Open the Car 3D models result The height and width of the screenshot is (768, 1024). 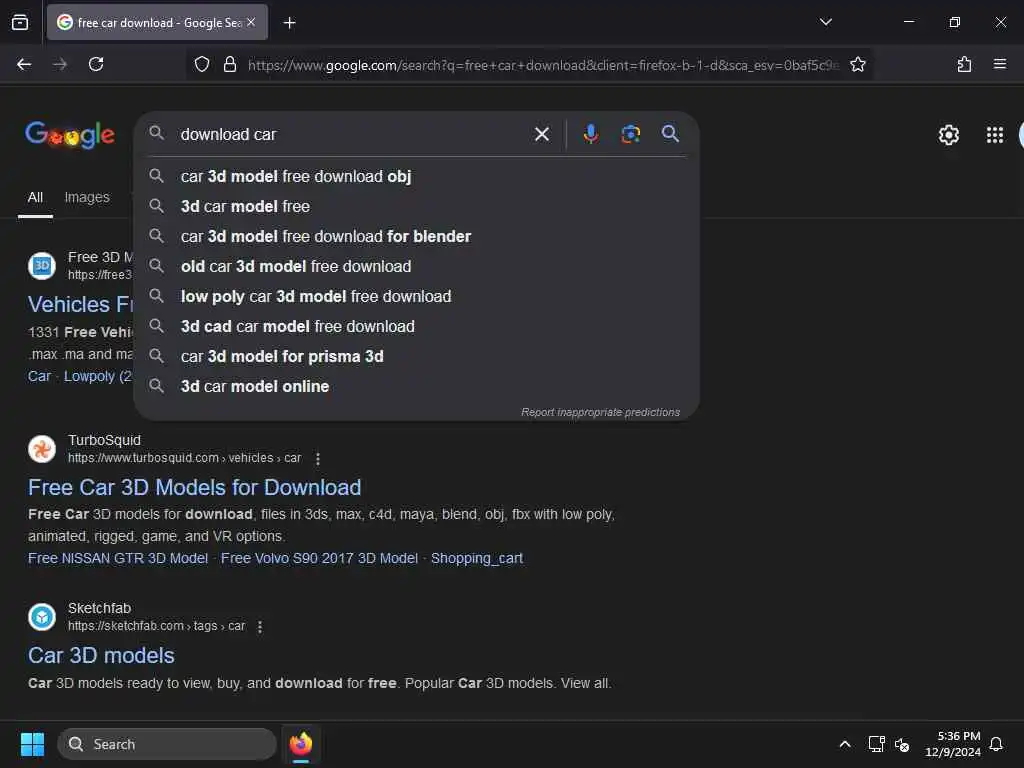pos(101,656)
